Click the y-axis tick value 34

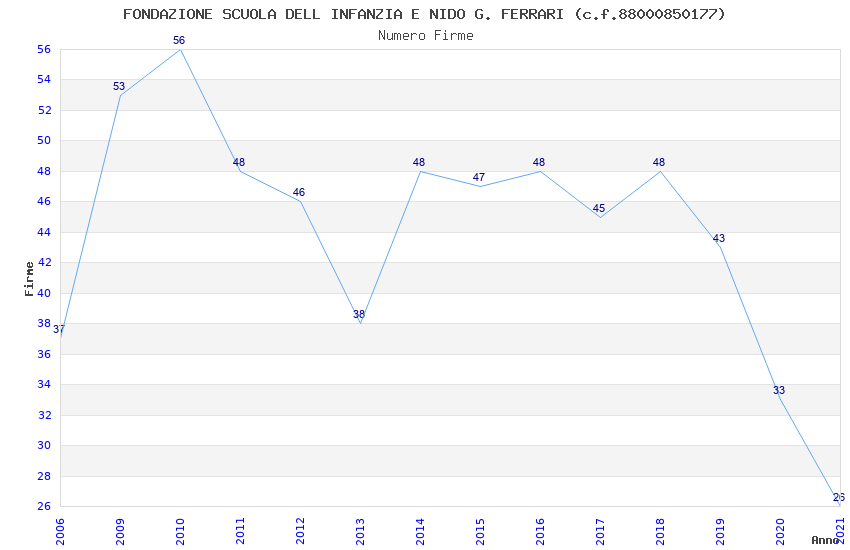[44, 384]
